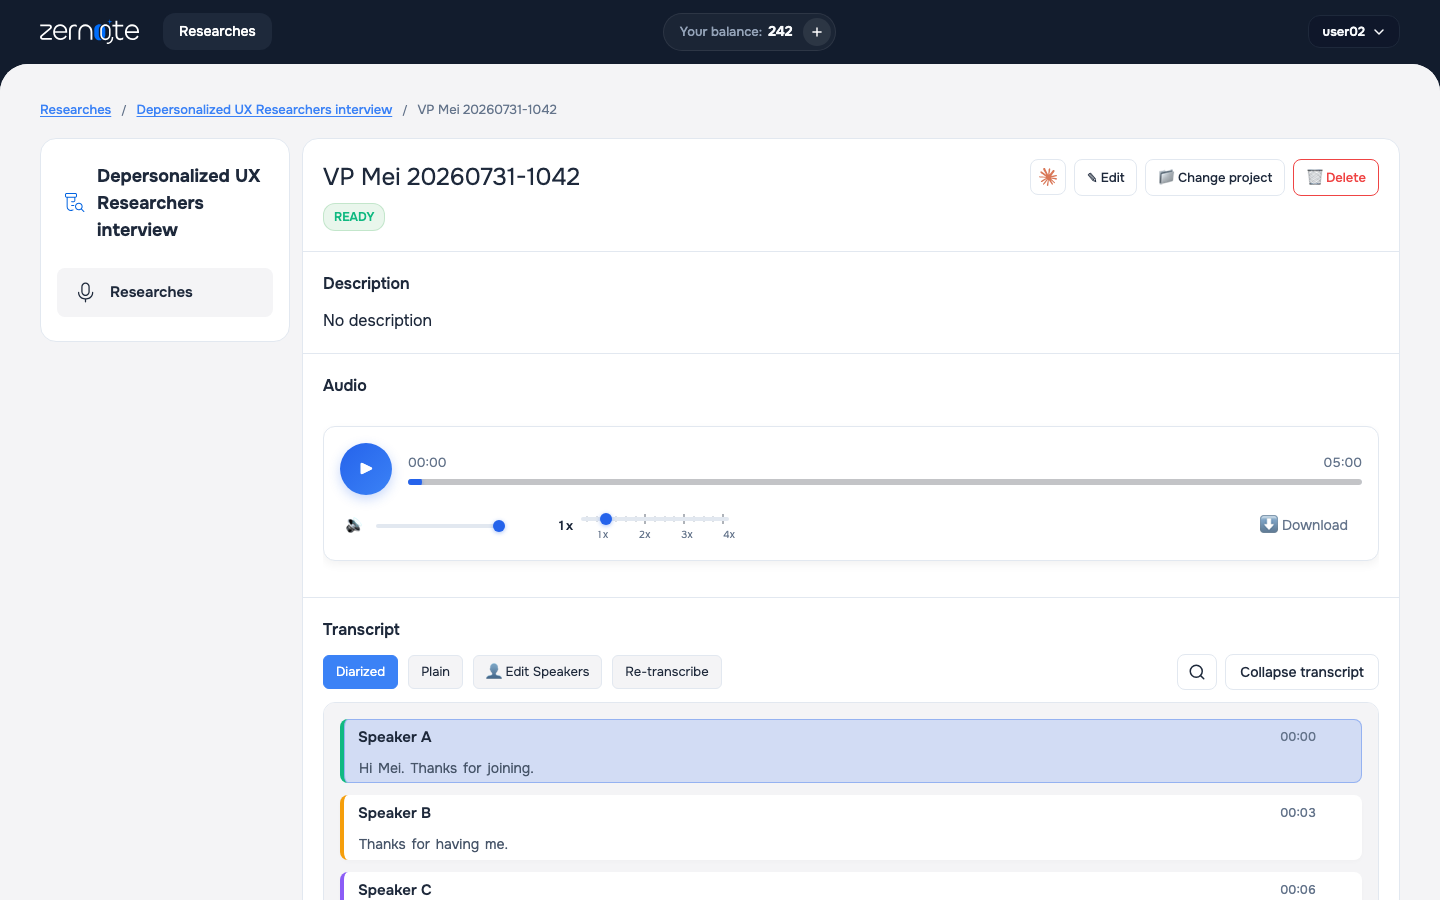Switch to the Plain transcript view
Screen dimensions: 1440x900
click(435, 672)
